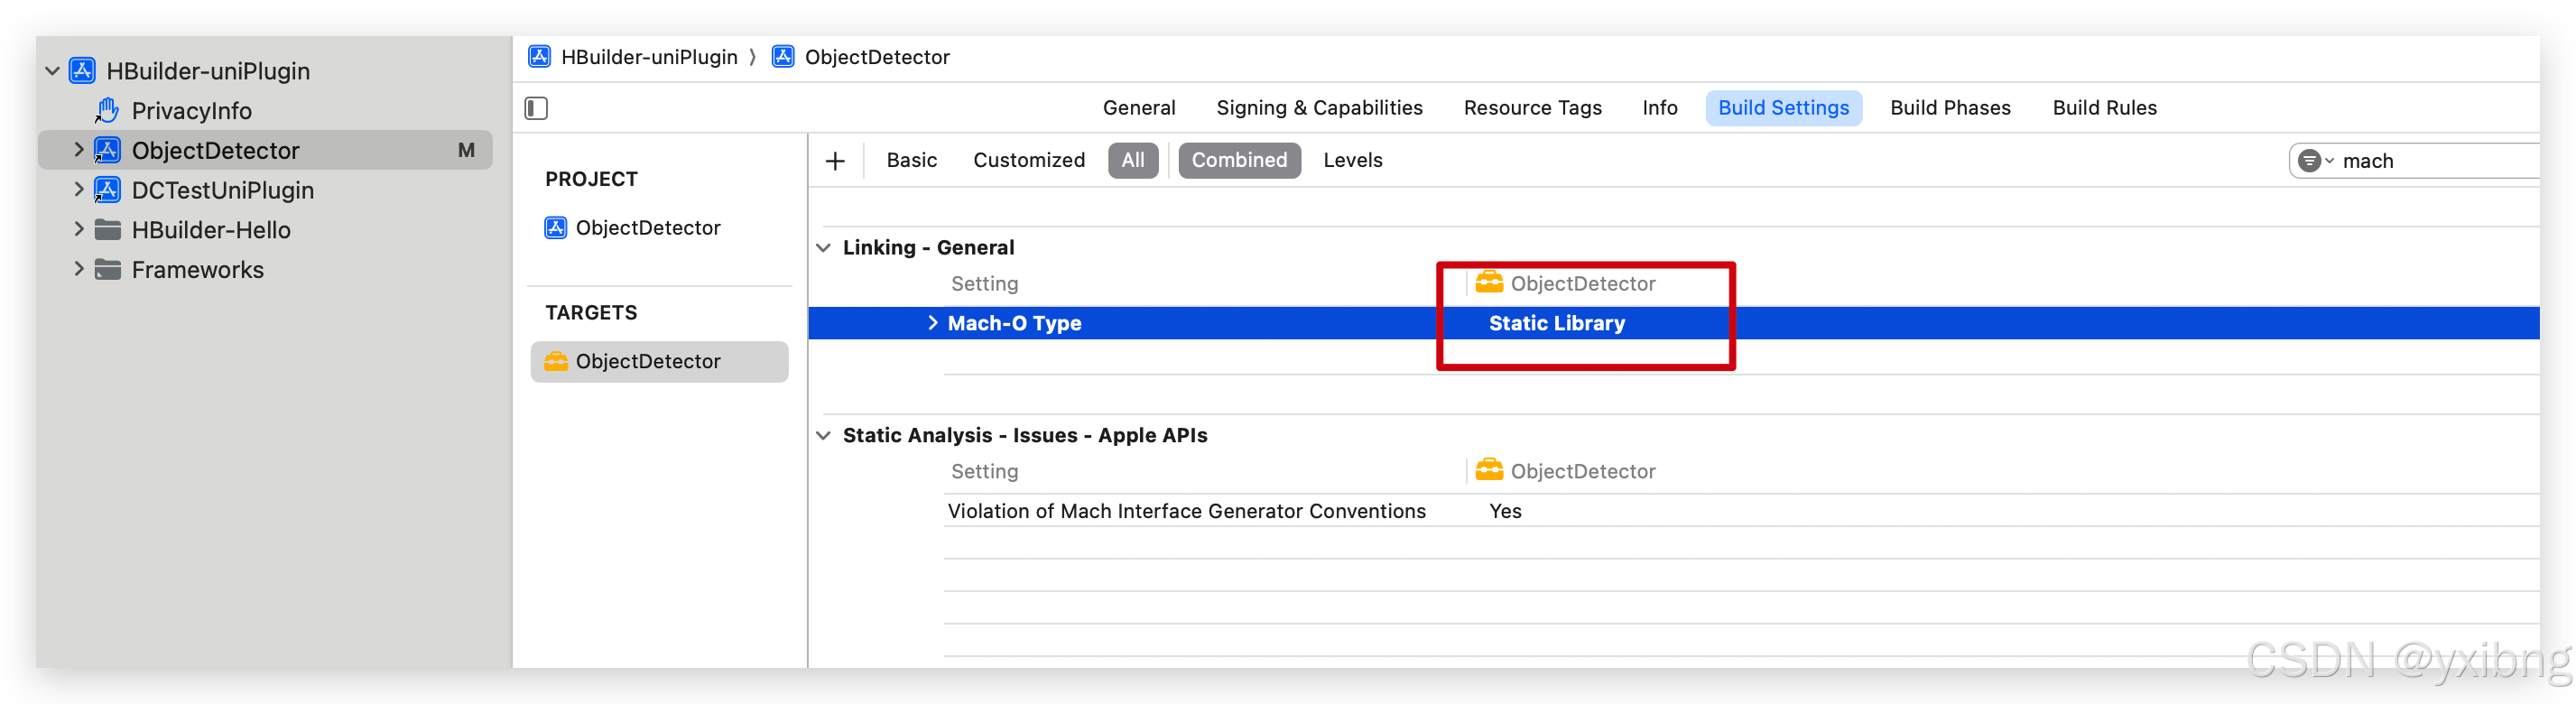Viewport: 2576px width, 704px height.
Task: Click the DCTestUniPlugin project icon
Action: [107, 189]
